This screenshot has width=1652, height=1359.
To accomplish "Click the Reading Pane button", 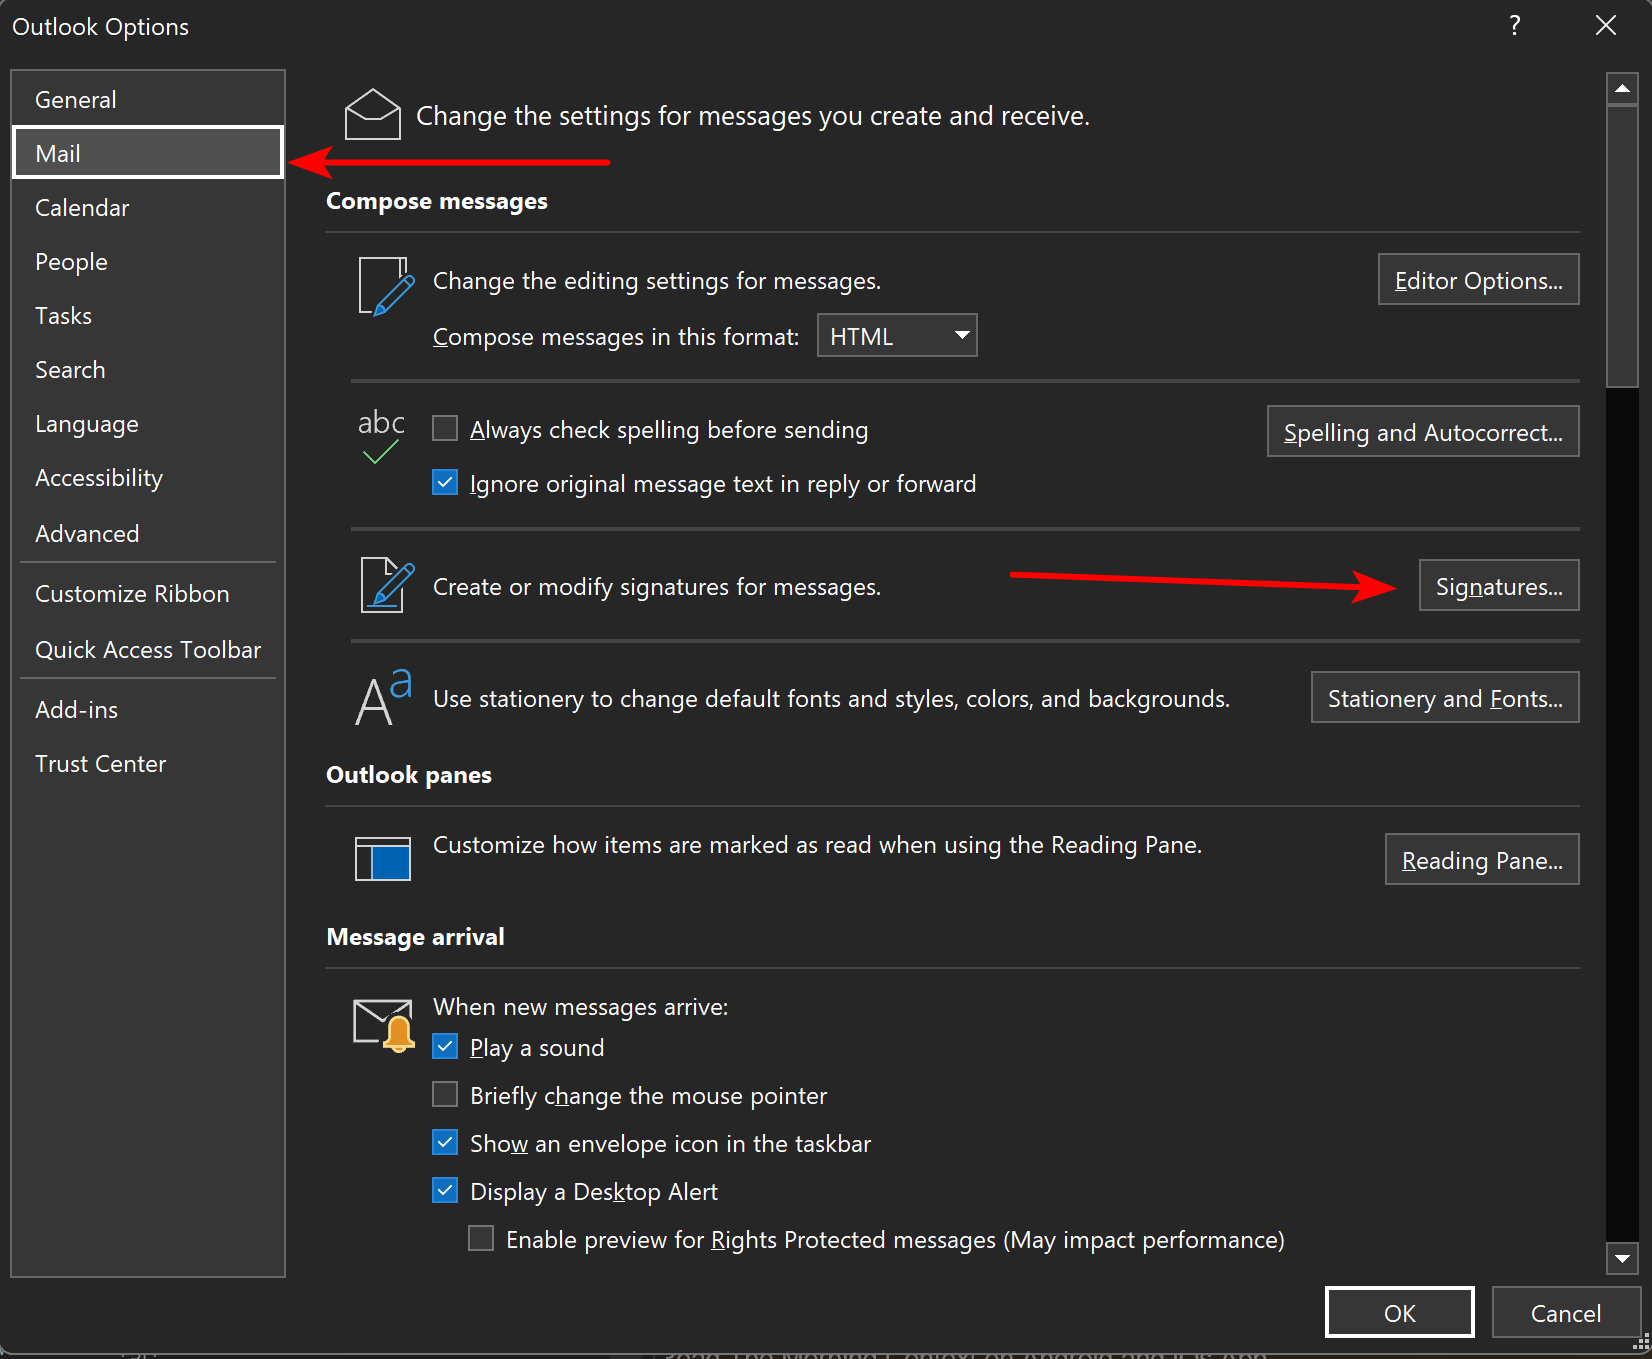I will click(x=1482, y=859).
